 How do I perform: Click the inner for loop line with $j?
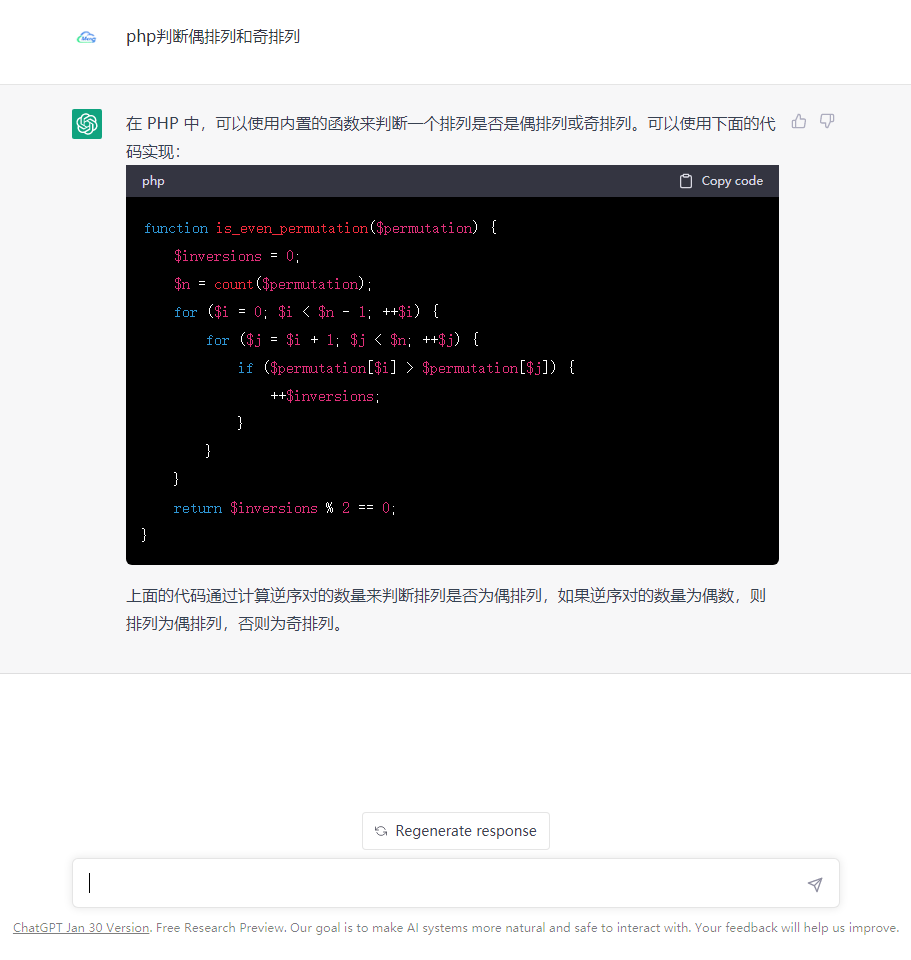click(x=342, y=340)
